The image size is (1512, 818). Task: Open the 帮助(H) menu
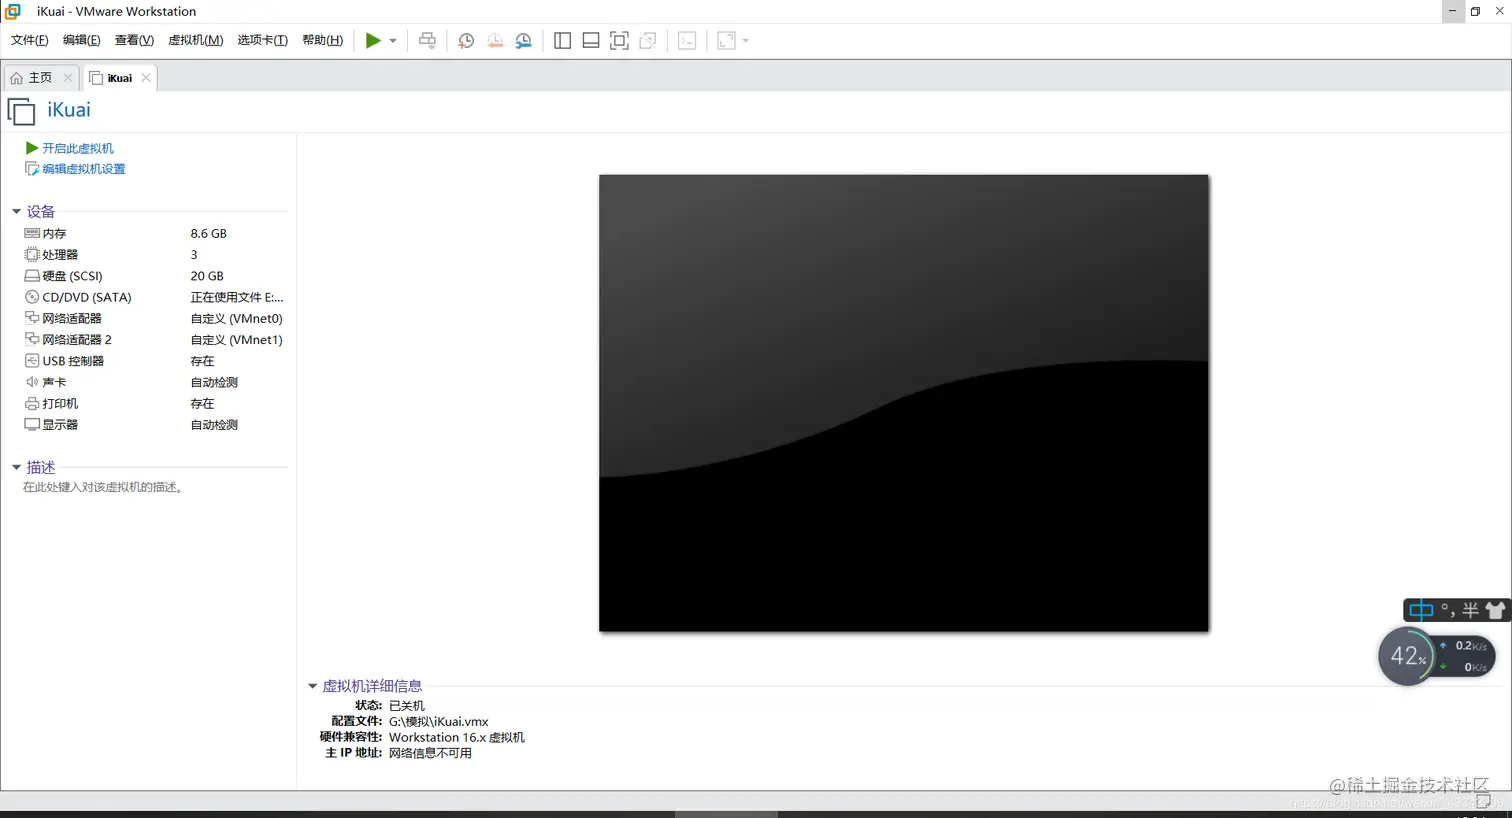322,40
